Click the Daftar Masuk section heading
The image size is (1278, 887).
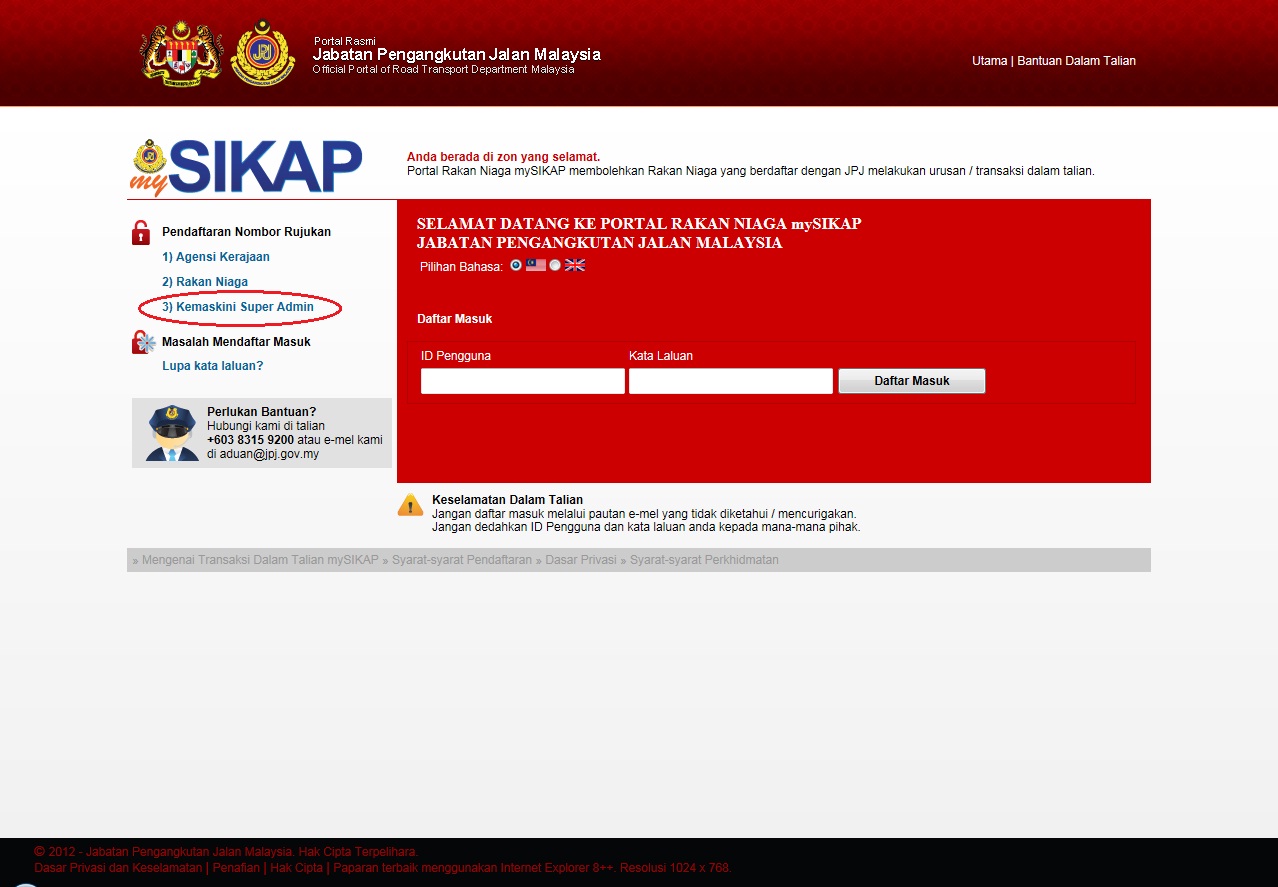[x=455, y=319]
